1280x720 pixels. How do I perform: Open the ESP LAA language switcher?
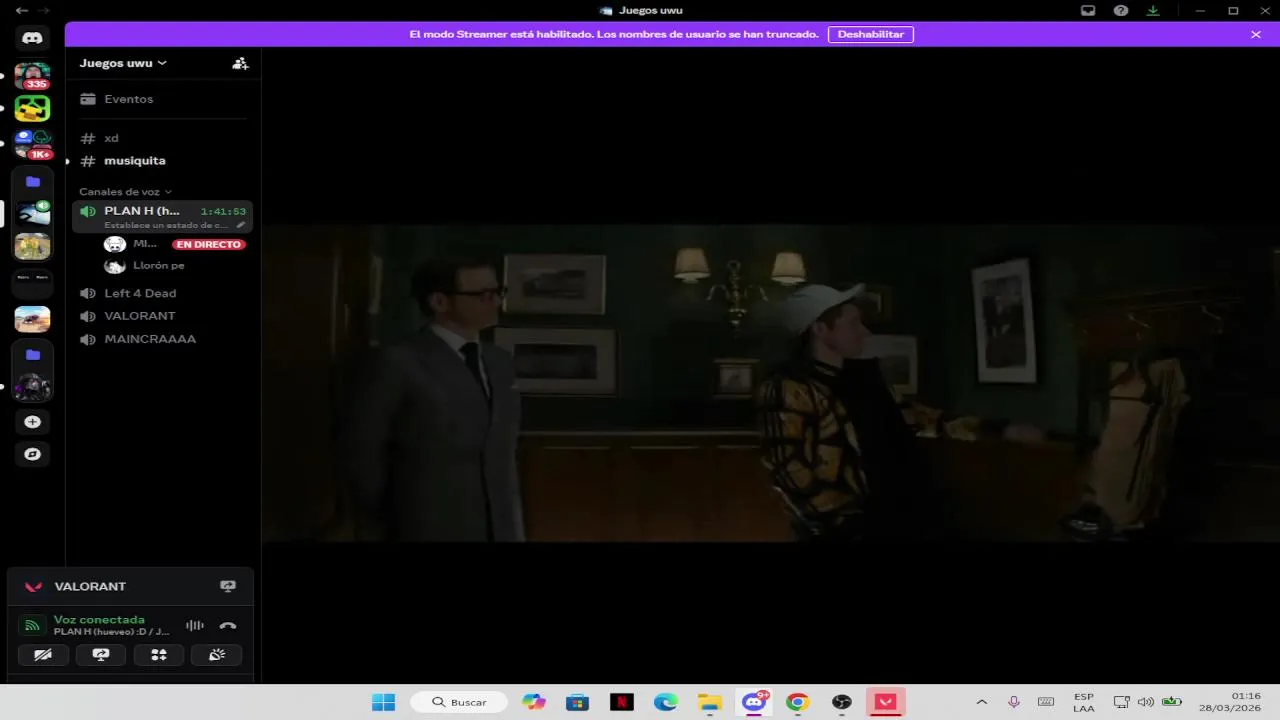coord(1084,702)
